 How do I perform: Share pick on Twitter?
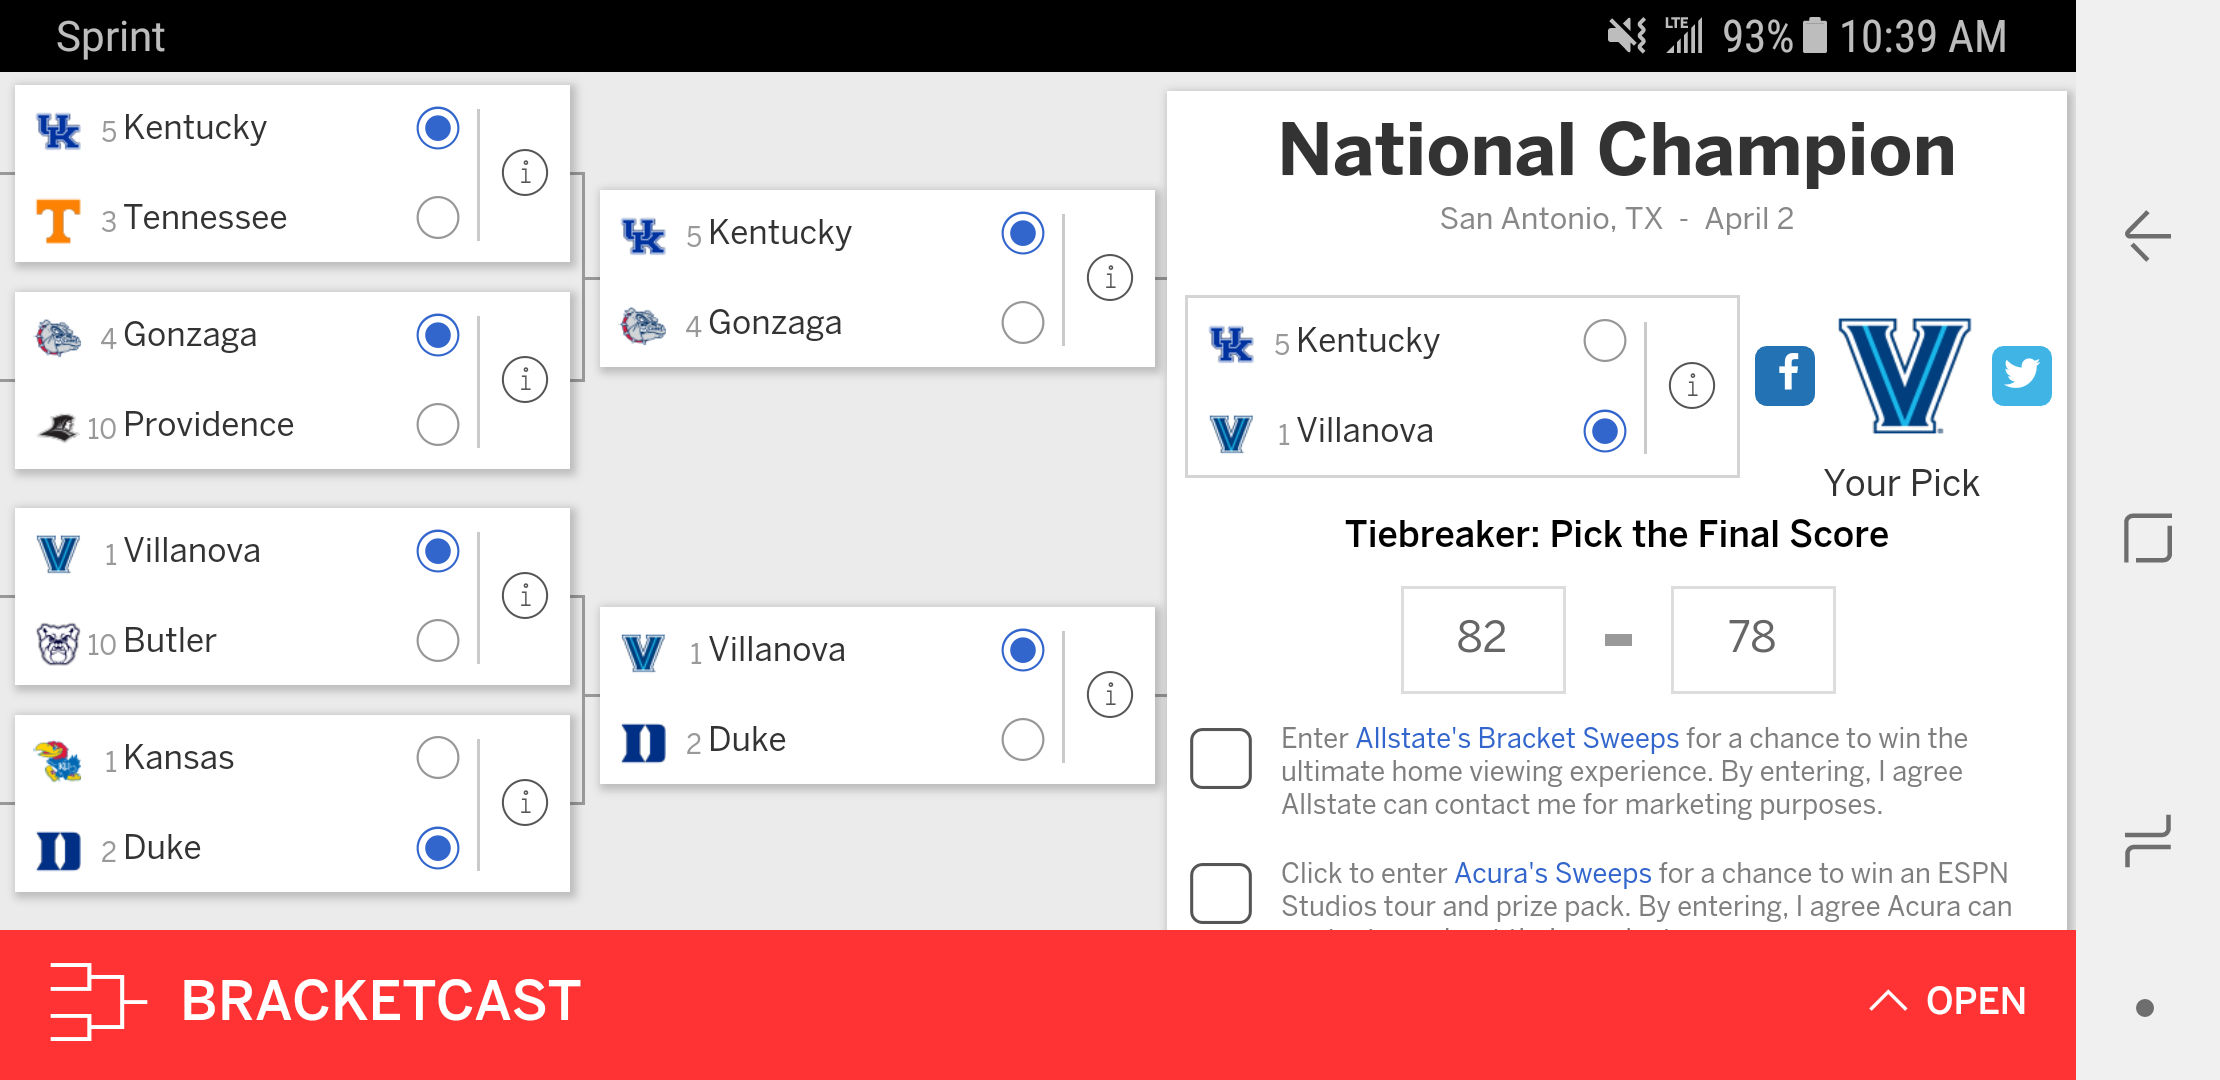[2021, 376]
